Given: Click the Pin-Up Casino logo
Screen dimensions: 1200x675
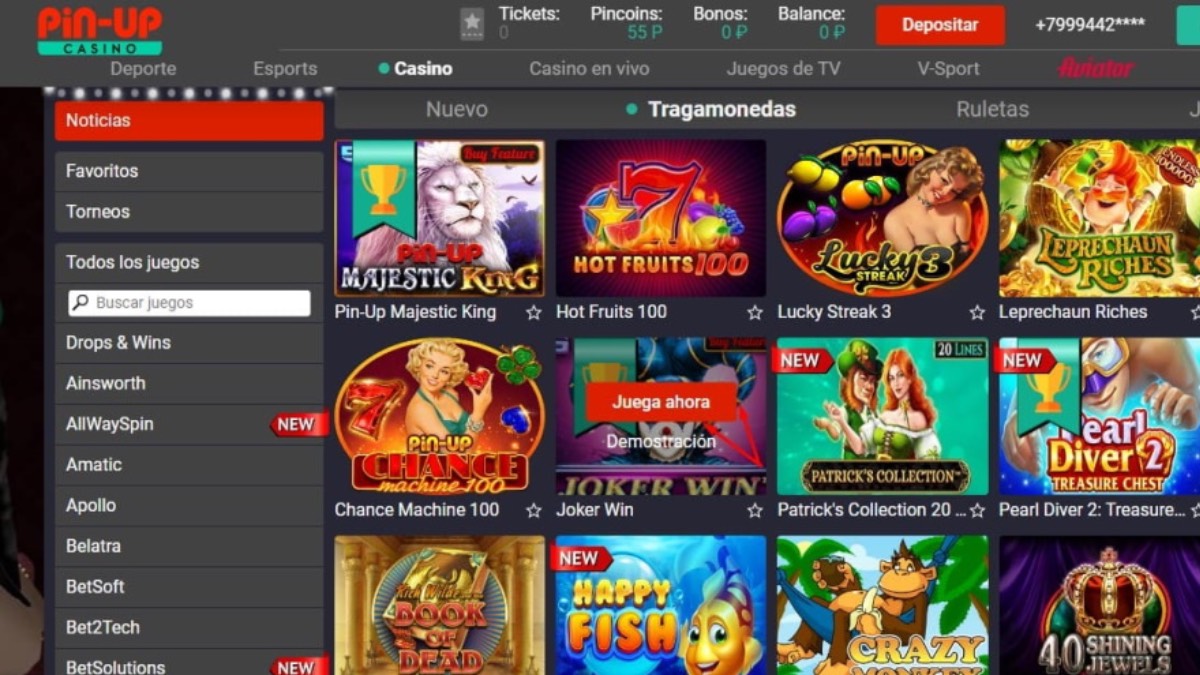Looking at the screenshot, I should click(99, 30).
